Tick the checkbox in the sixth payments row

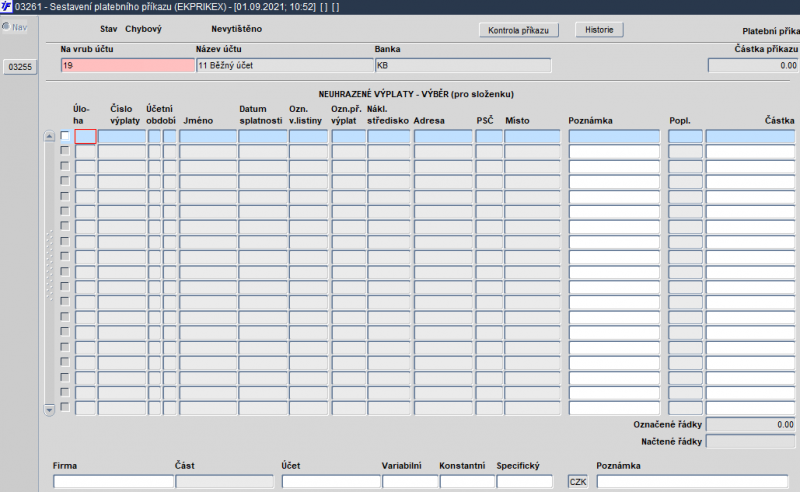point(65,211)
